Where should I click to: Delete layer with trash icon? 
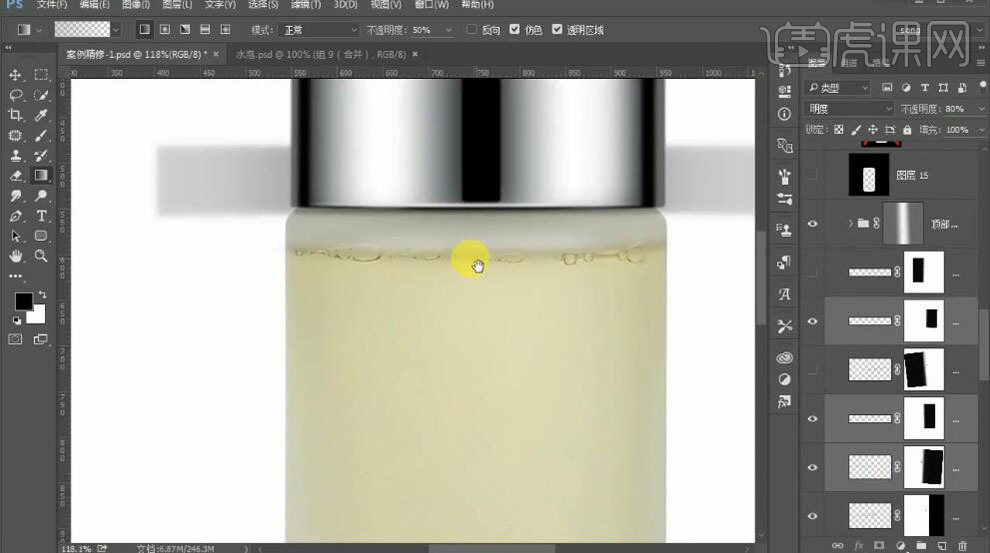962,545
